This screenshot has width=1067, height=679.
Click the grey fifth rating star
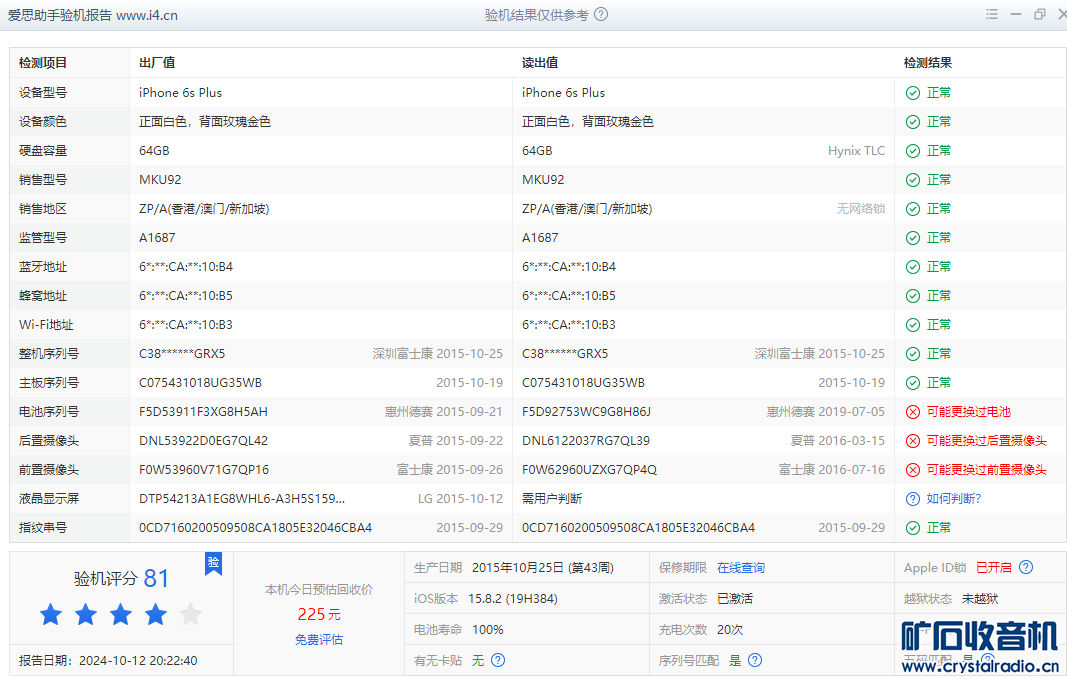(190, 615)
